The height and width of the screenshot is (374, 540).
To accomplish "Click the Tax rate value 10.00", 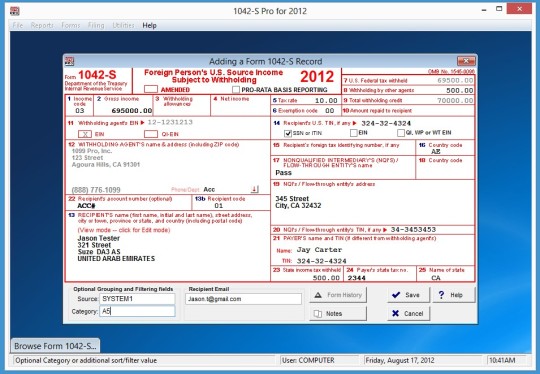I will point(326,101).
